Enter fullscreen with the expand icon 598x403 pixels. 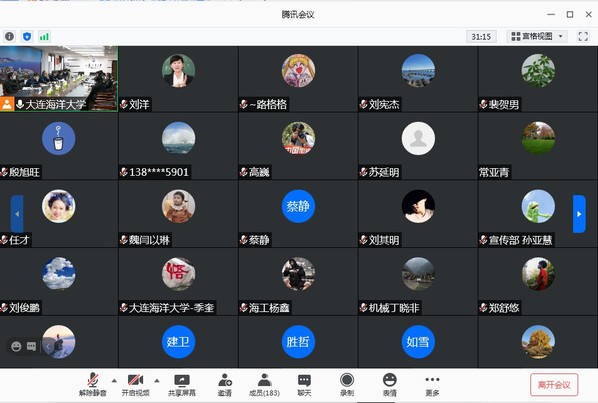583,37
